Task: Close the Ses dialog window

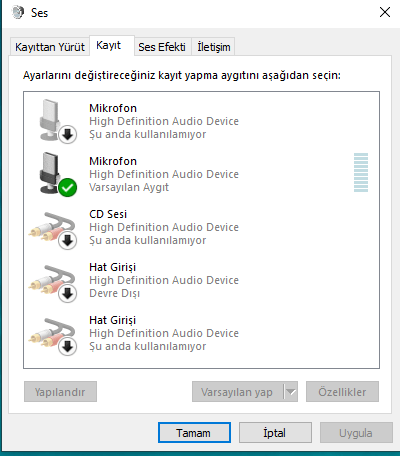Action: pos(385,12)
